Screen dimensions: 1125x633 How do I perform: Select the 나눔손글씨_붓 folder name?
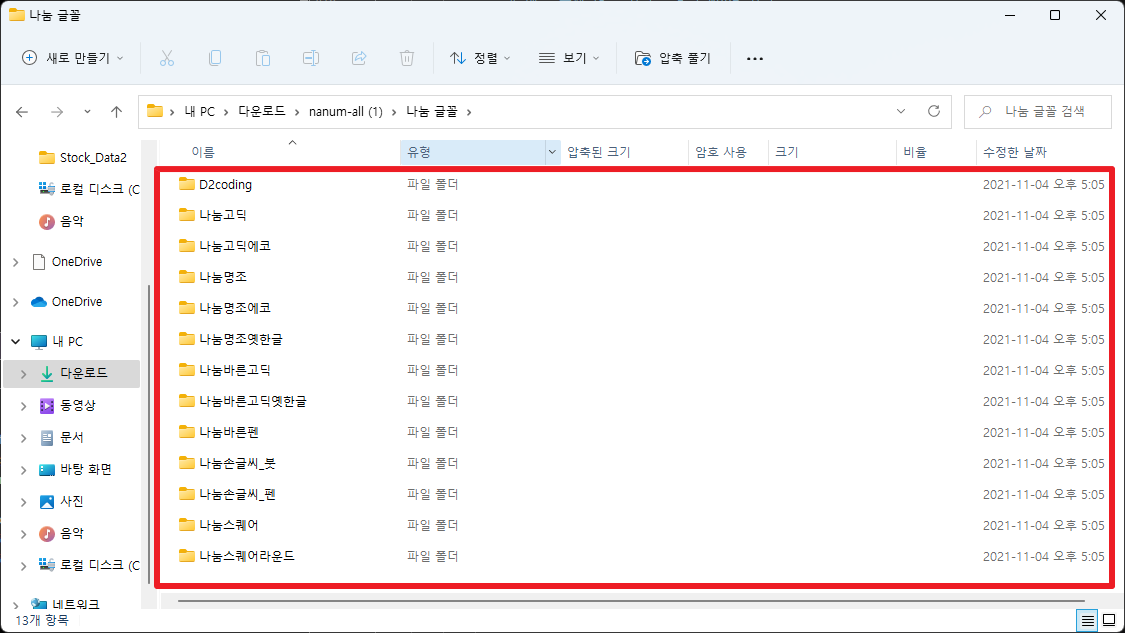click(237, 464)
